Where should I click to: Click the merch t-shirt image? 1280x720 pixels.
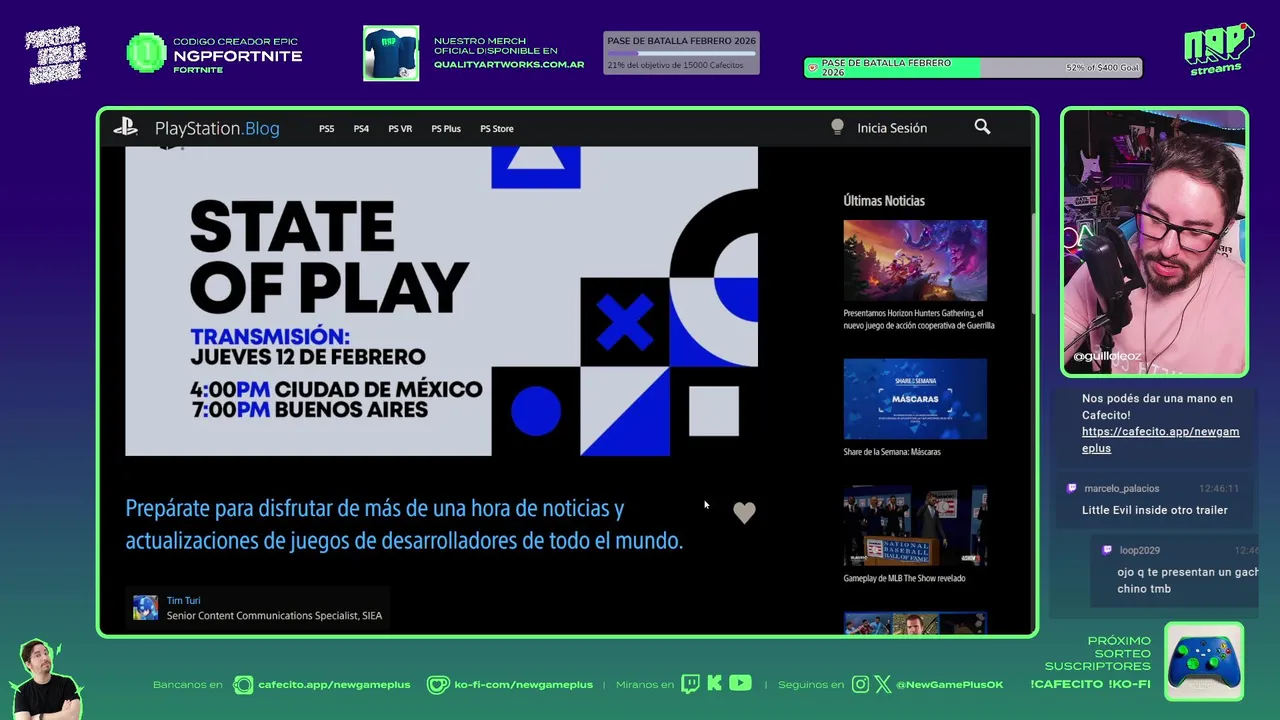click(391, 53)
